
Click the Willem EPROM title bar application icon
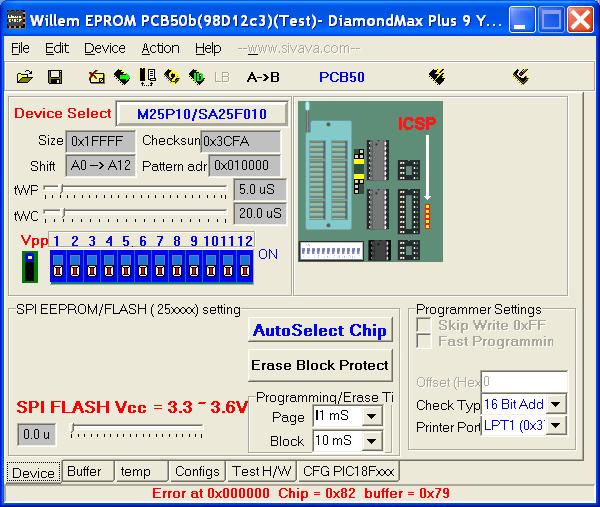[16, 20]
